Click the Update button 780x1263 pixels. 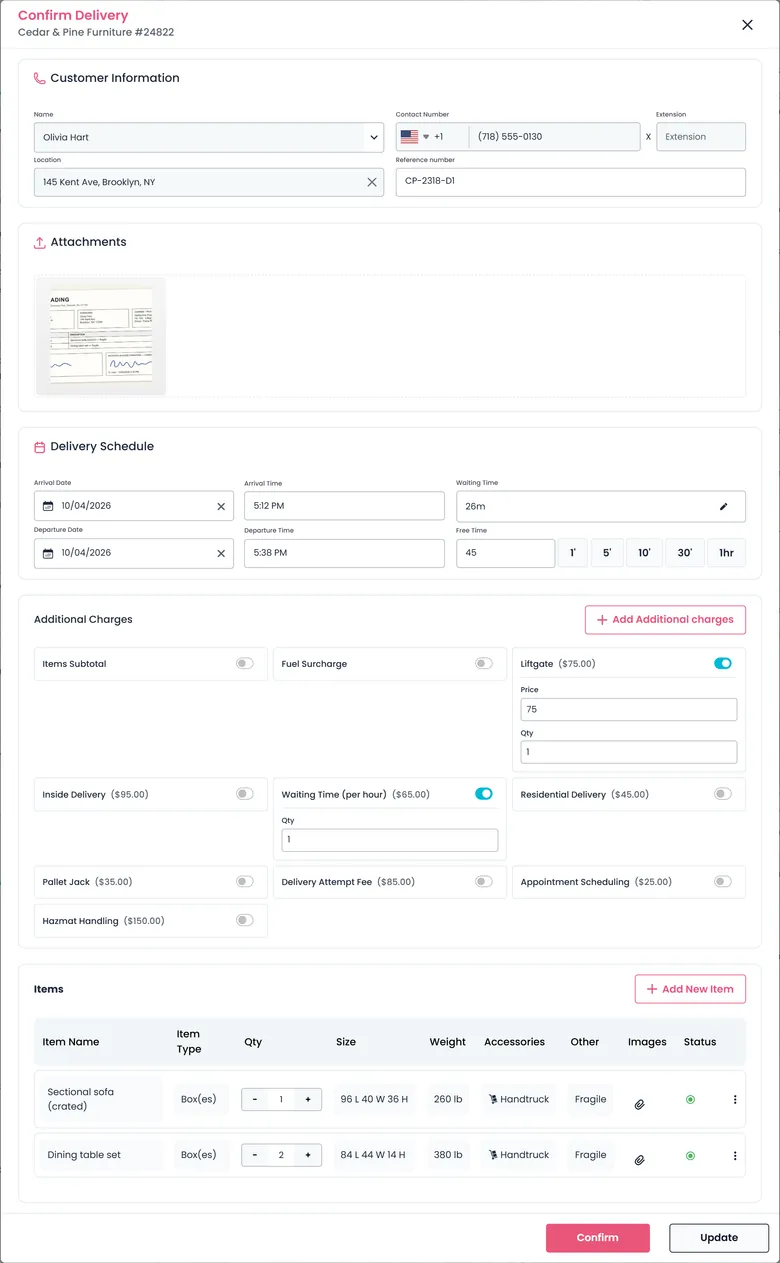tap(719, 1238)
